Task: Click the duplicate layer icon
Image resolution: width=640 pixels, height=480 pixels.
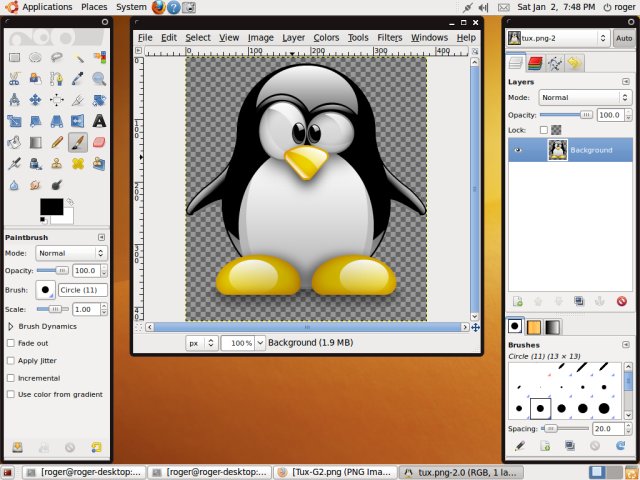Action: tap(579, 302)
